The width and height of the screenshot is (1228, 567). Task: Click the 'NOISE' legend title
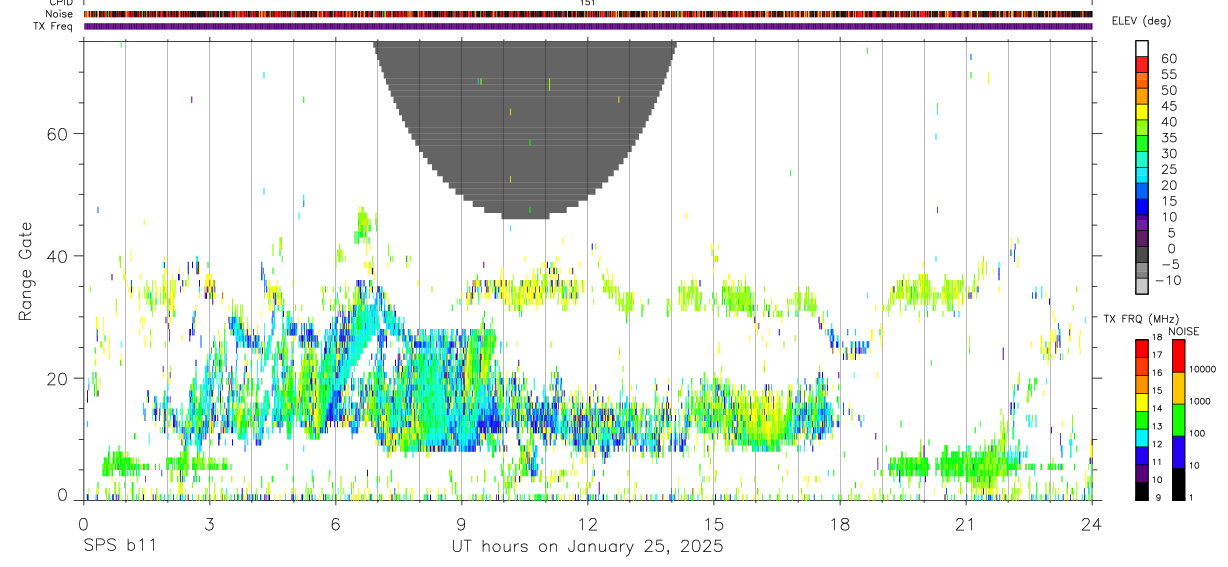[x=1182, y=331]
